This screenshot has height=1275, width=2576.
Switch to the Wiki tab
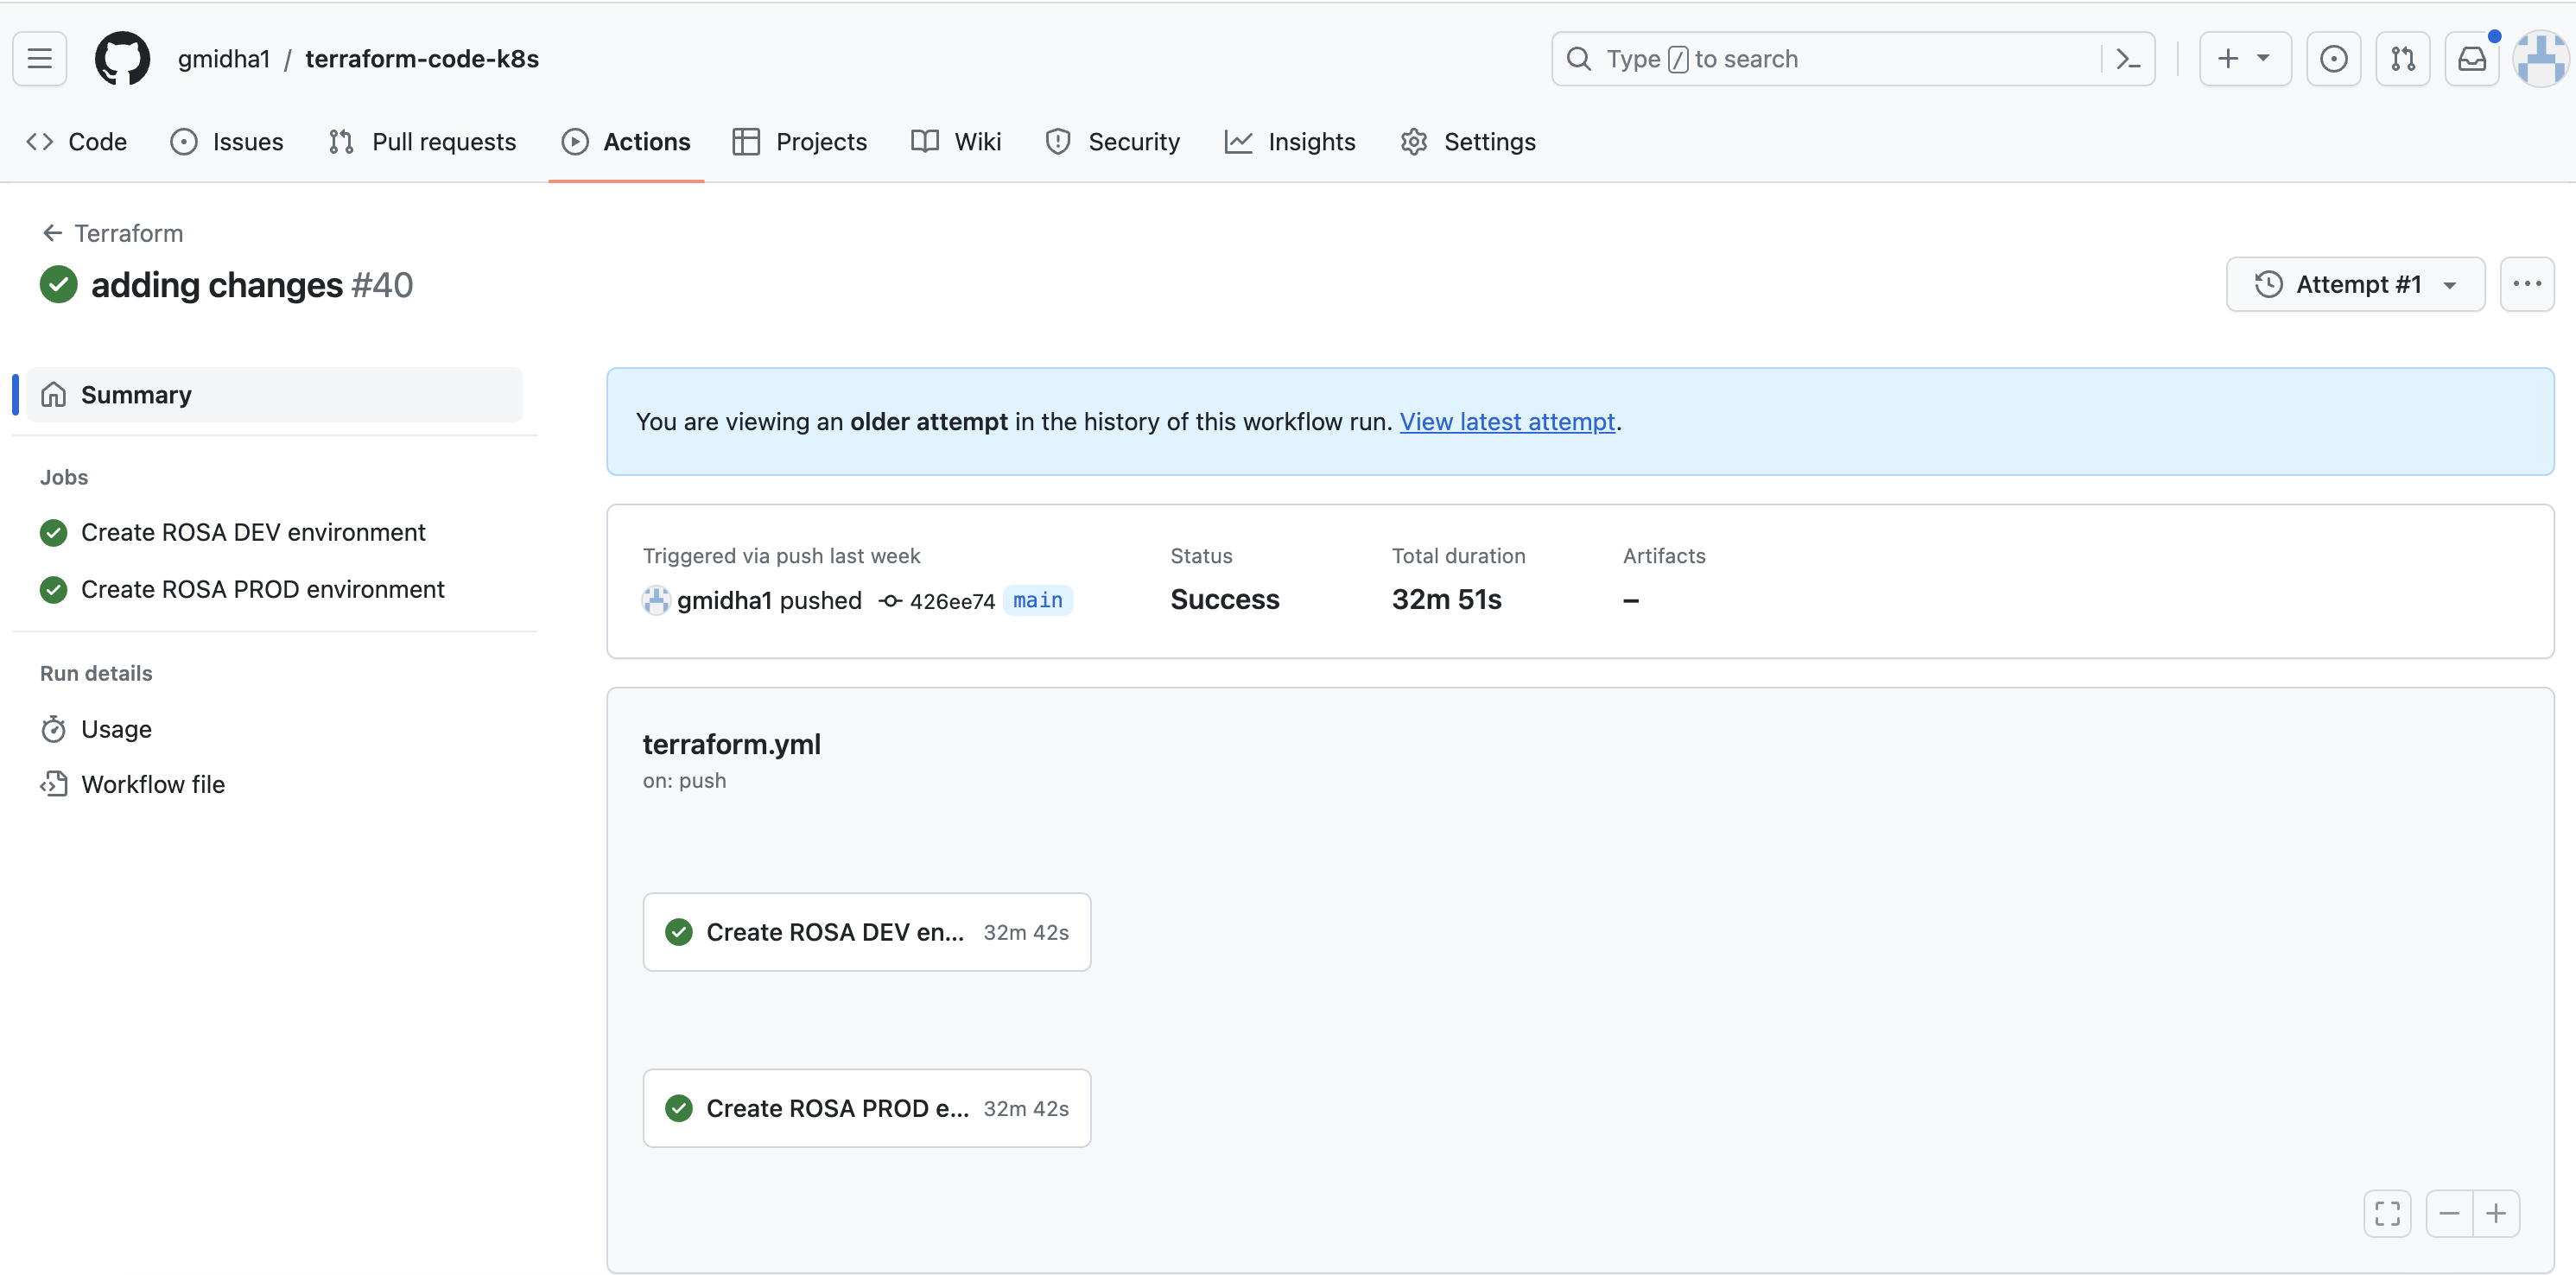pos(956,142)
